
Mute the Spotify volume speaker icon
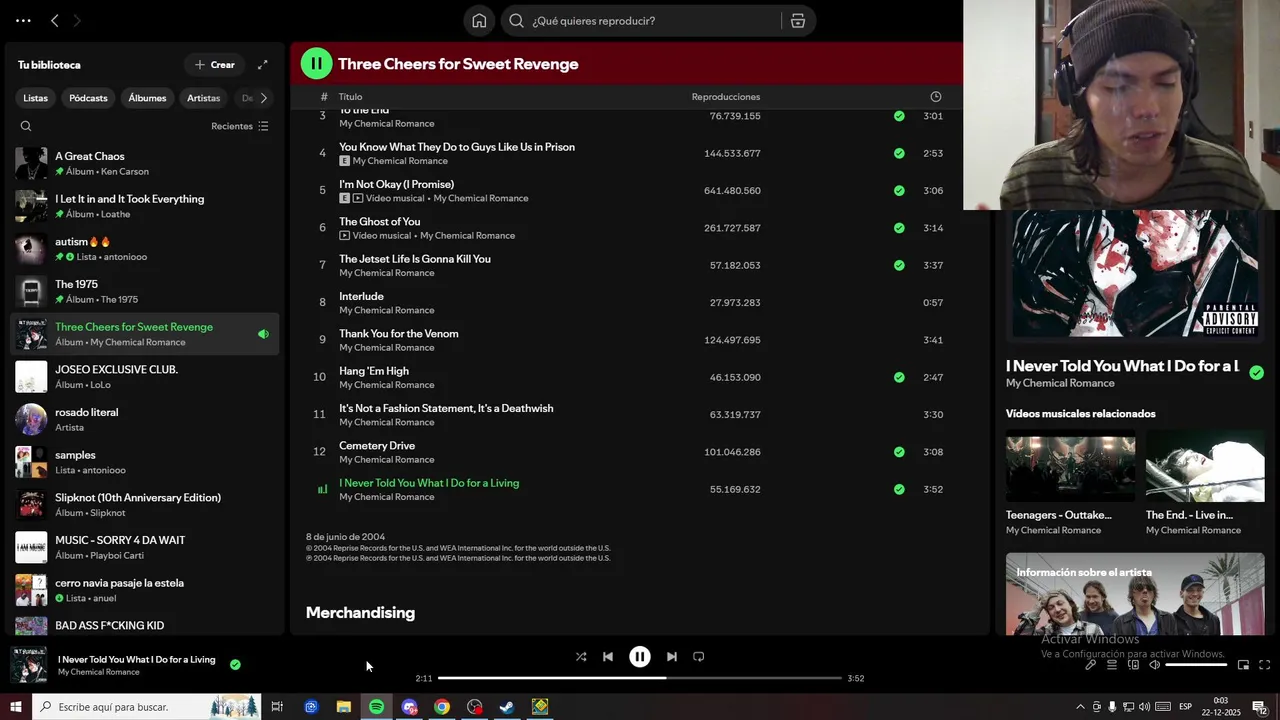pos(1154,665)
